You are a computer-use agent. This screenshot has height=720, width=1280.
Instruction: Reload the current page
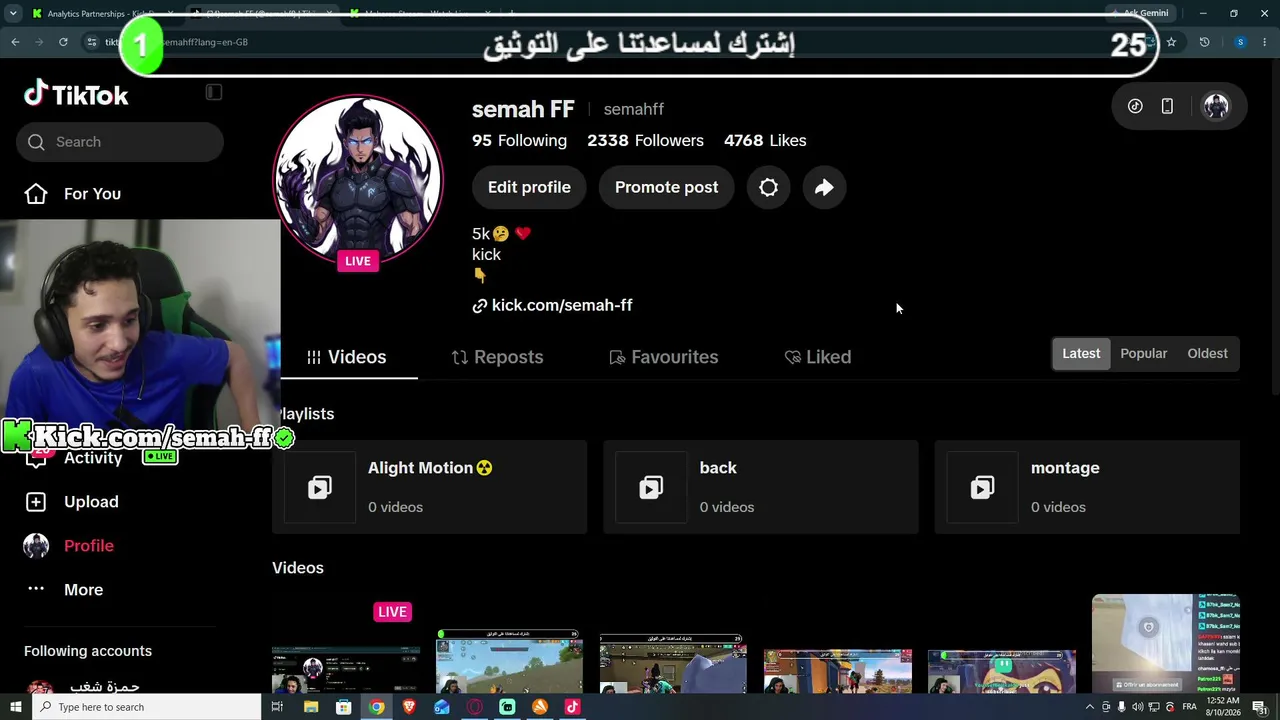click(x=63, y=42)
